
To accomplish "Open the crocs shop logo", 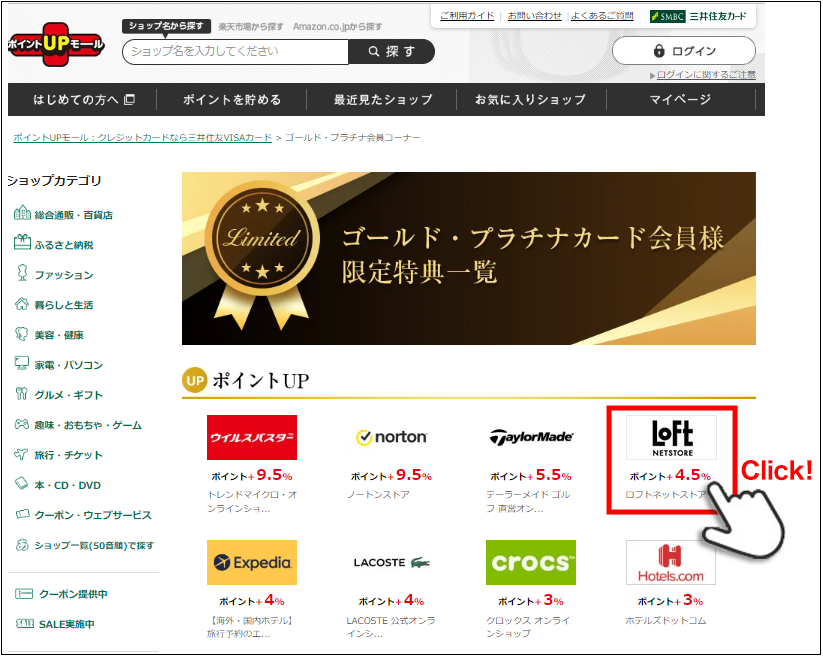I will point(531,563).
